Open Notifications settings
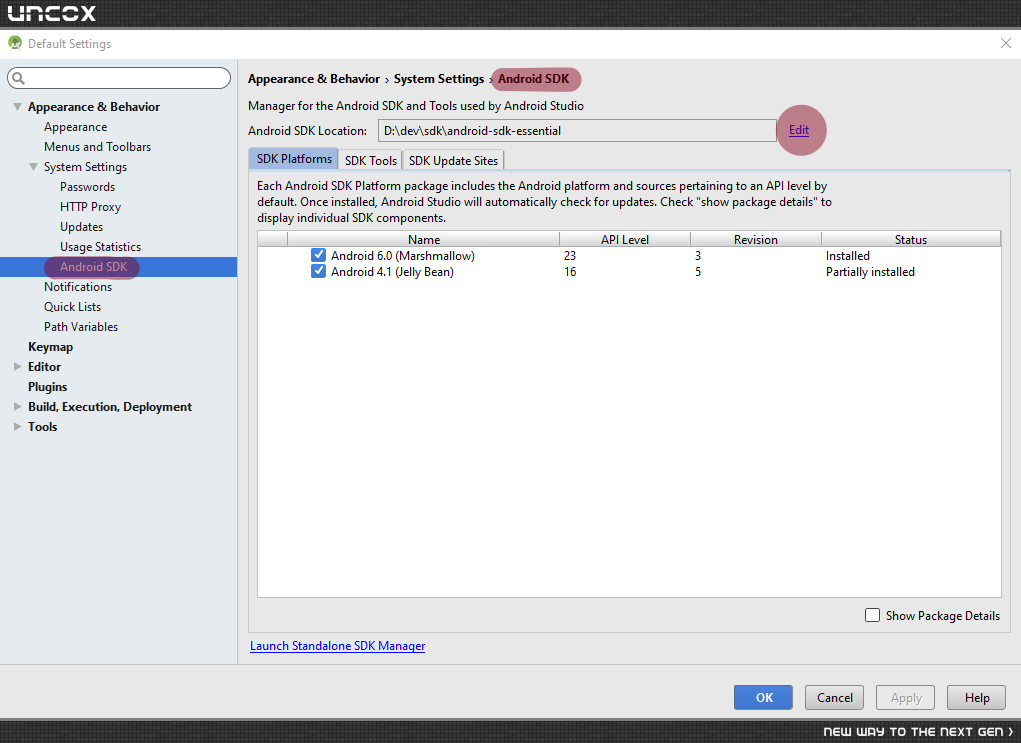1021x743 pixels. point(78,287)
